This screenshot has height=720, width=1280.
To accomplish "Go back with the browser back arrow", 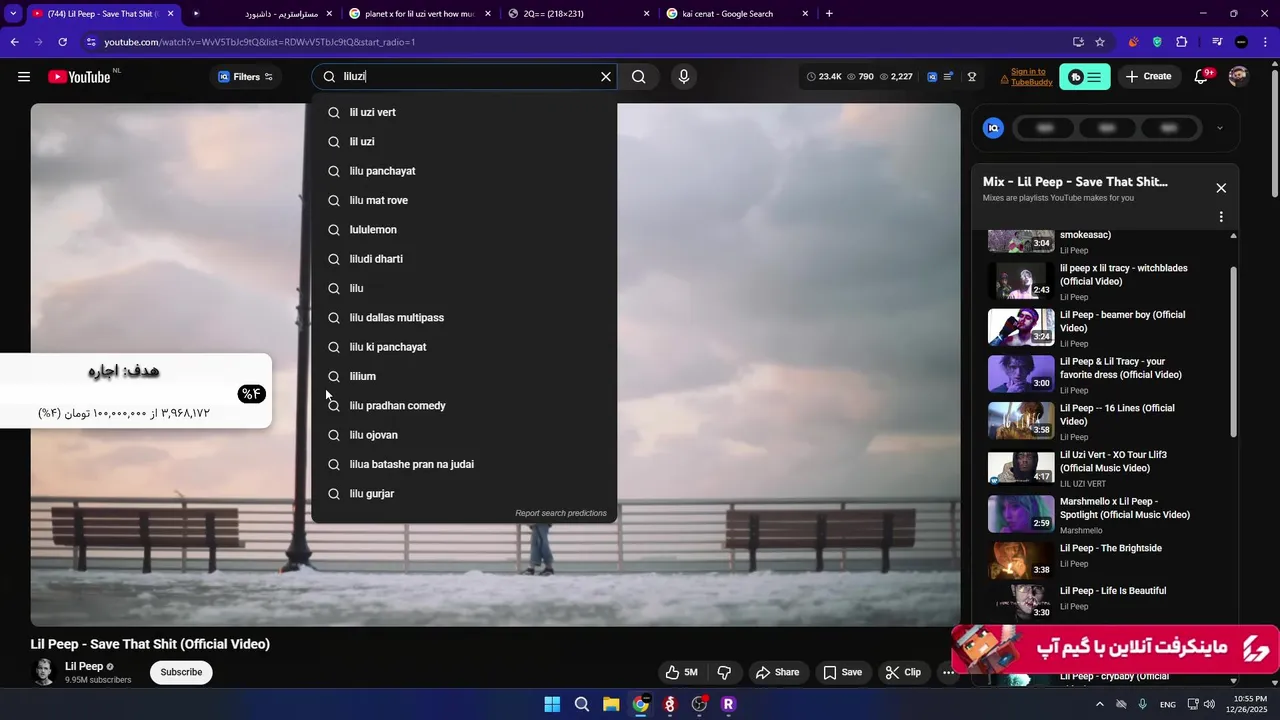I will (x=14, y=42).
